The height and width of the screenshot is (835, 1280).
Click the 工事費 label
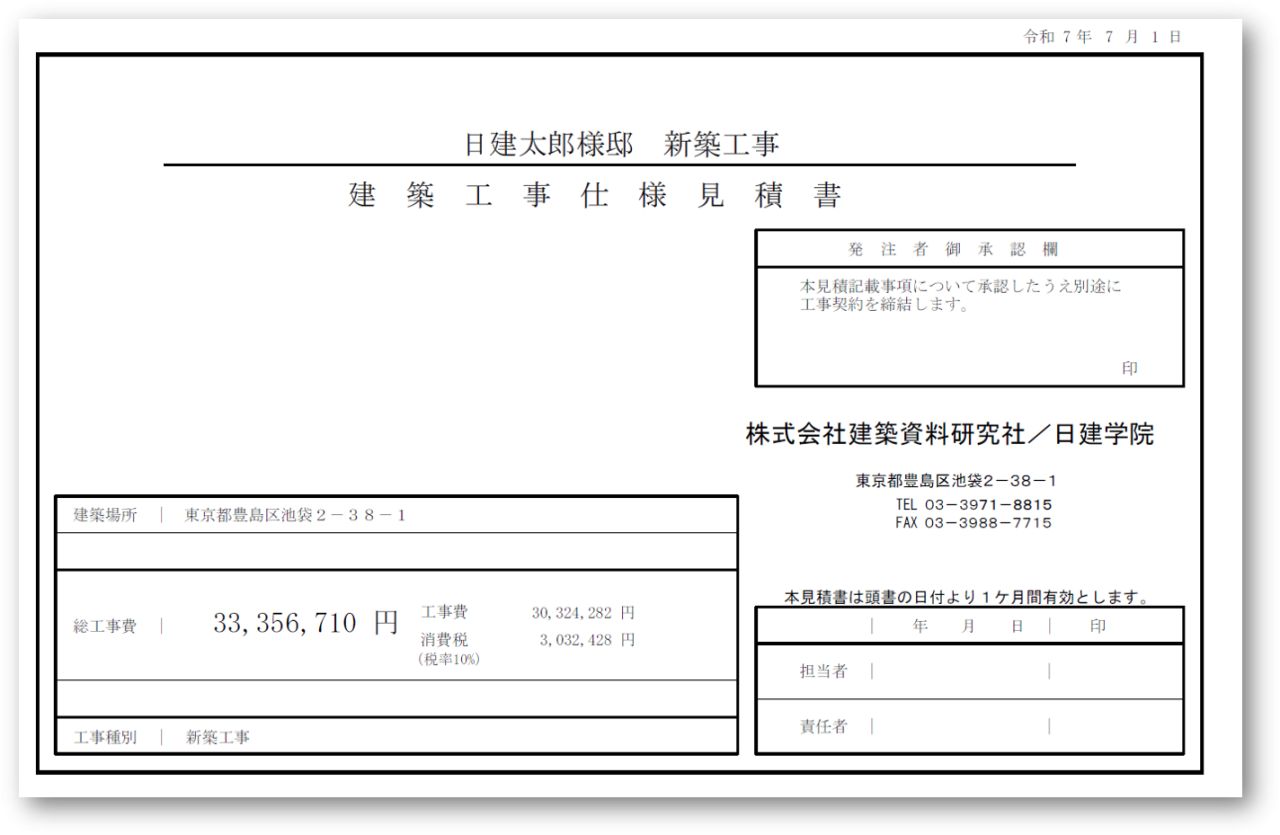coord(443,612)
